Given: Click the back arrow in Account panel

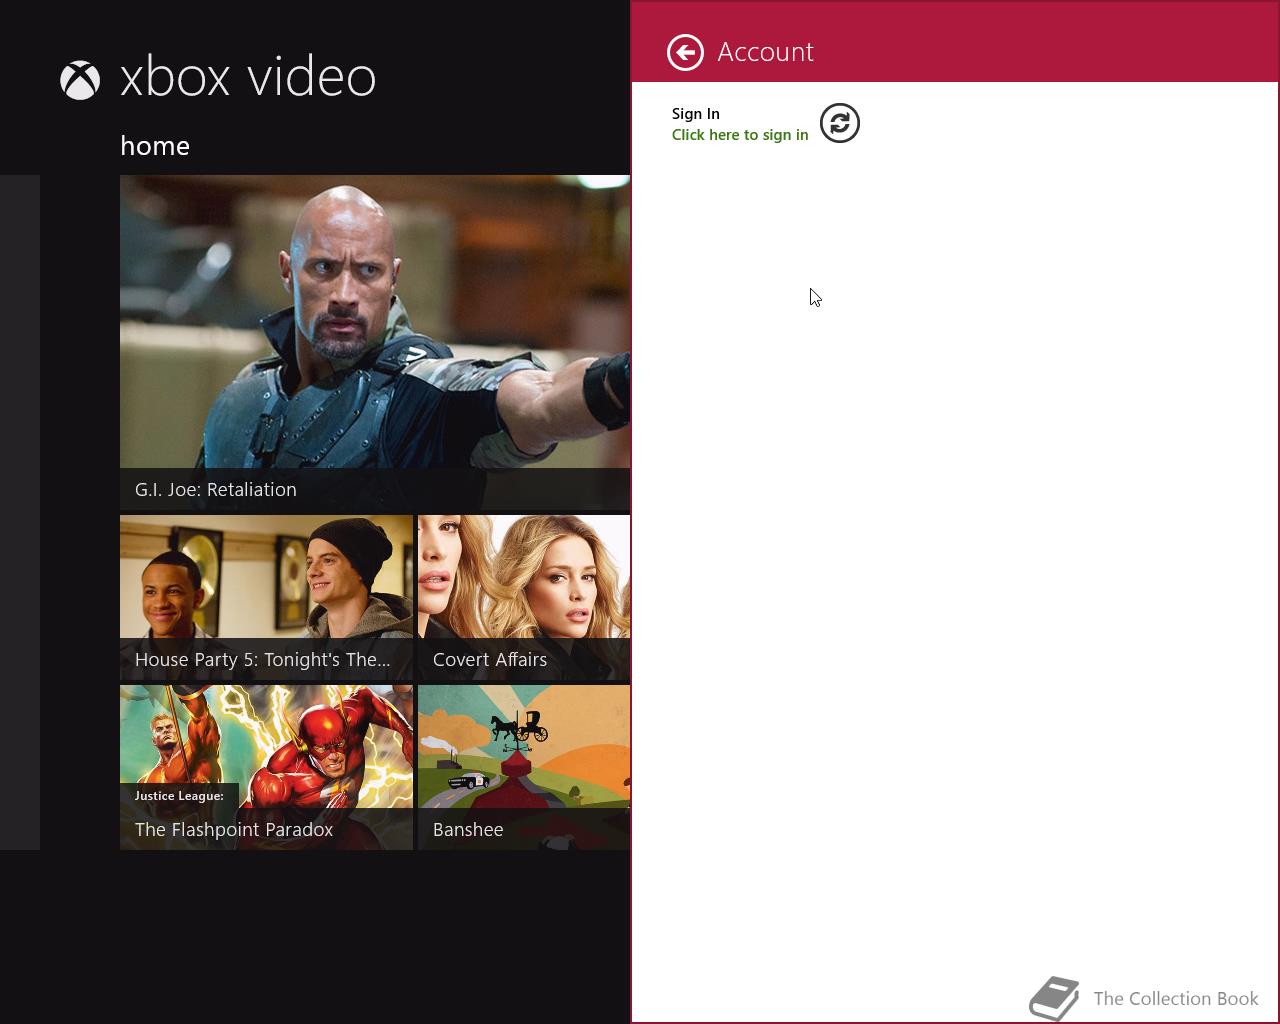Looking at the screenshot, I should tap(685, 52).
